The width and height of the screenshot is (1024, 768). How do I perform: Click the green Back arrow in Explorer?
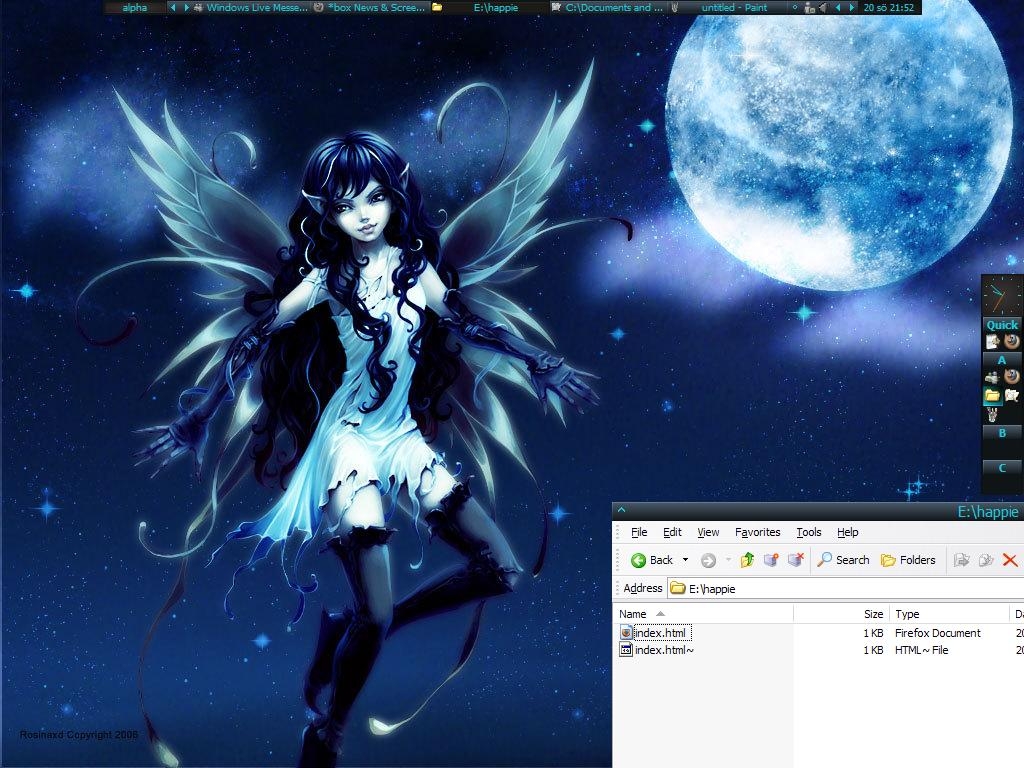click(x=638, y=560)
